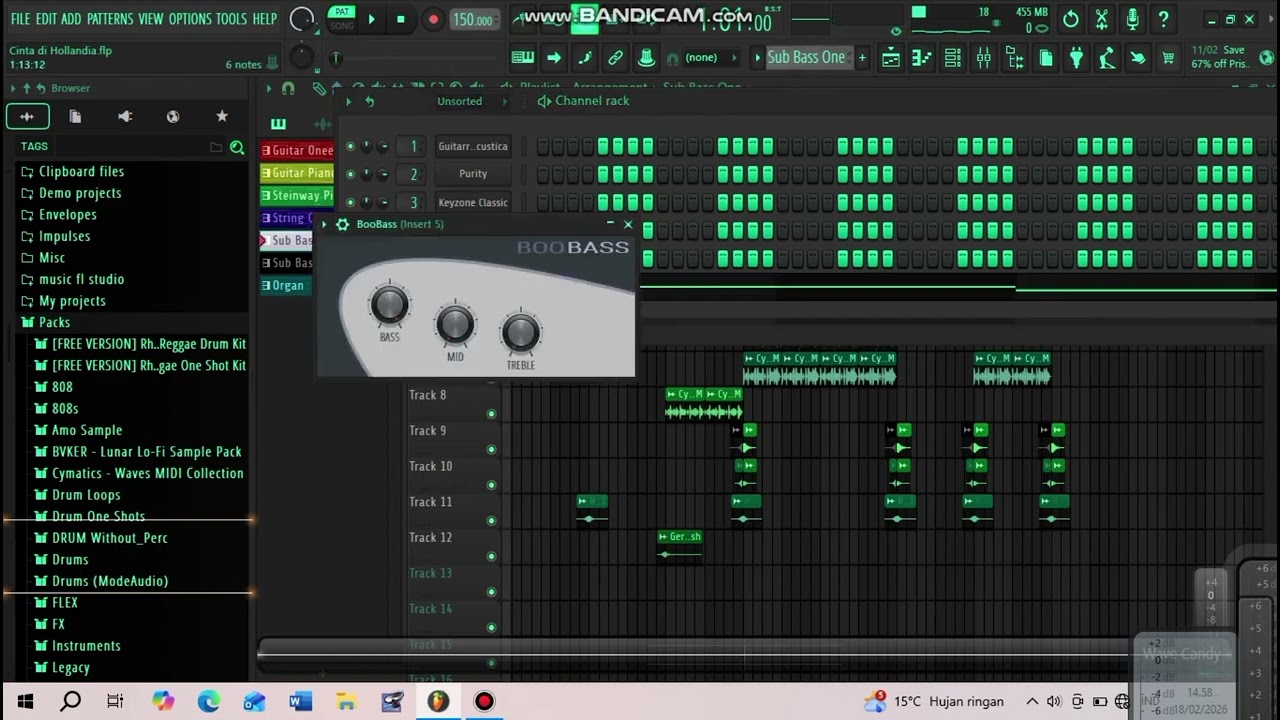The image size is (1280, 720).
Task: Open the Channel rack menu arrow
Action: pos(348,101)
